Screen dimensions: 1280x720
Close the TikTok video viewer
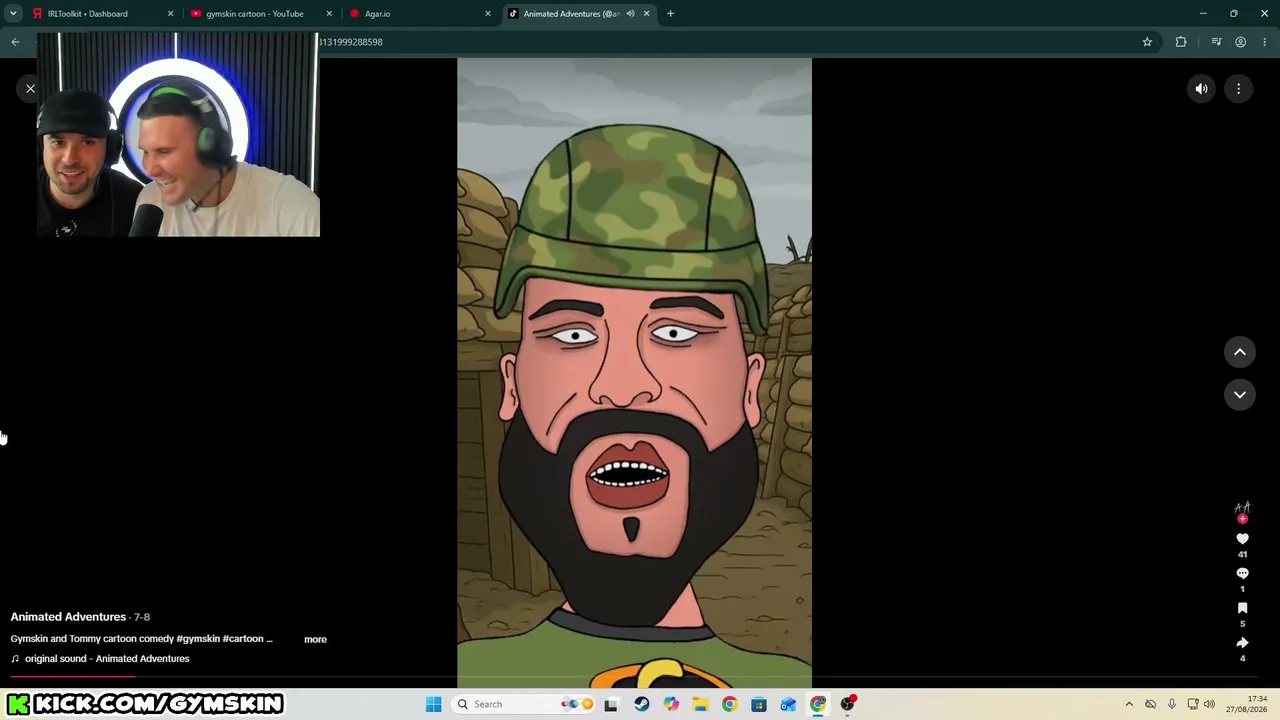[30, 89]
